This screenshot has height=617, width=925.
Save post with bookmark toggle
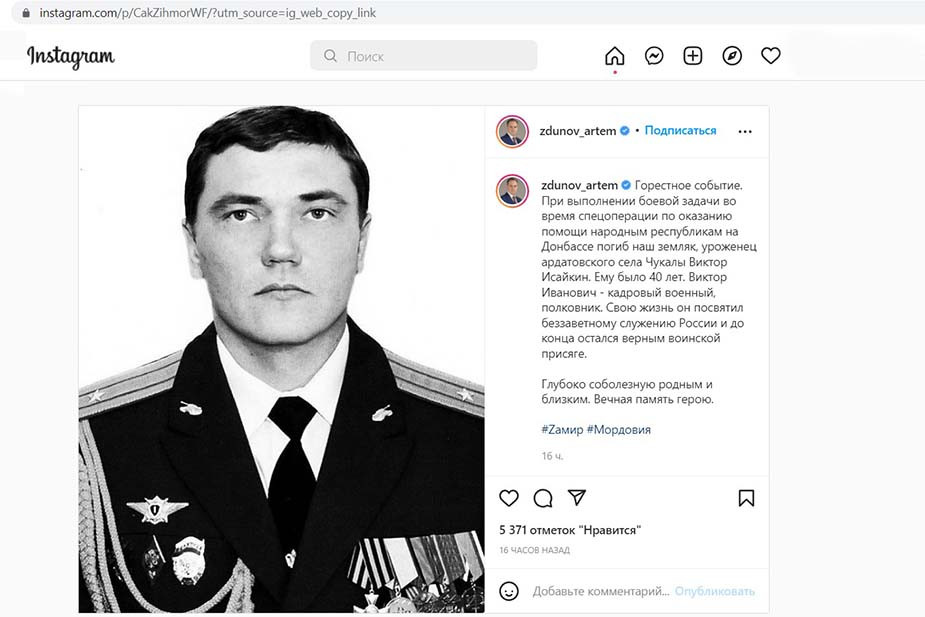point(746,498)
